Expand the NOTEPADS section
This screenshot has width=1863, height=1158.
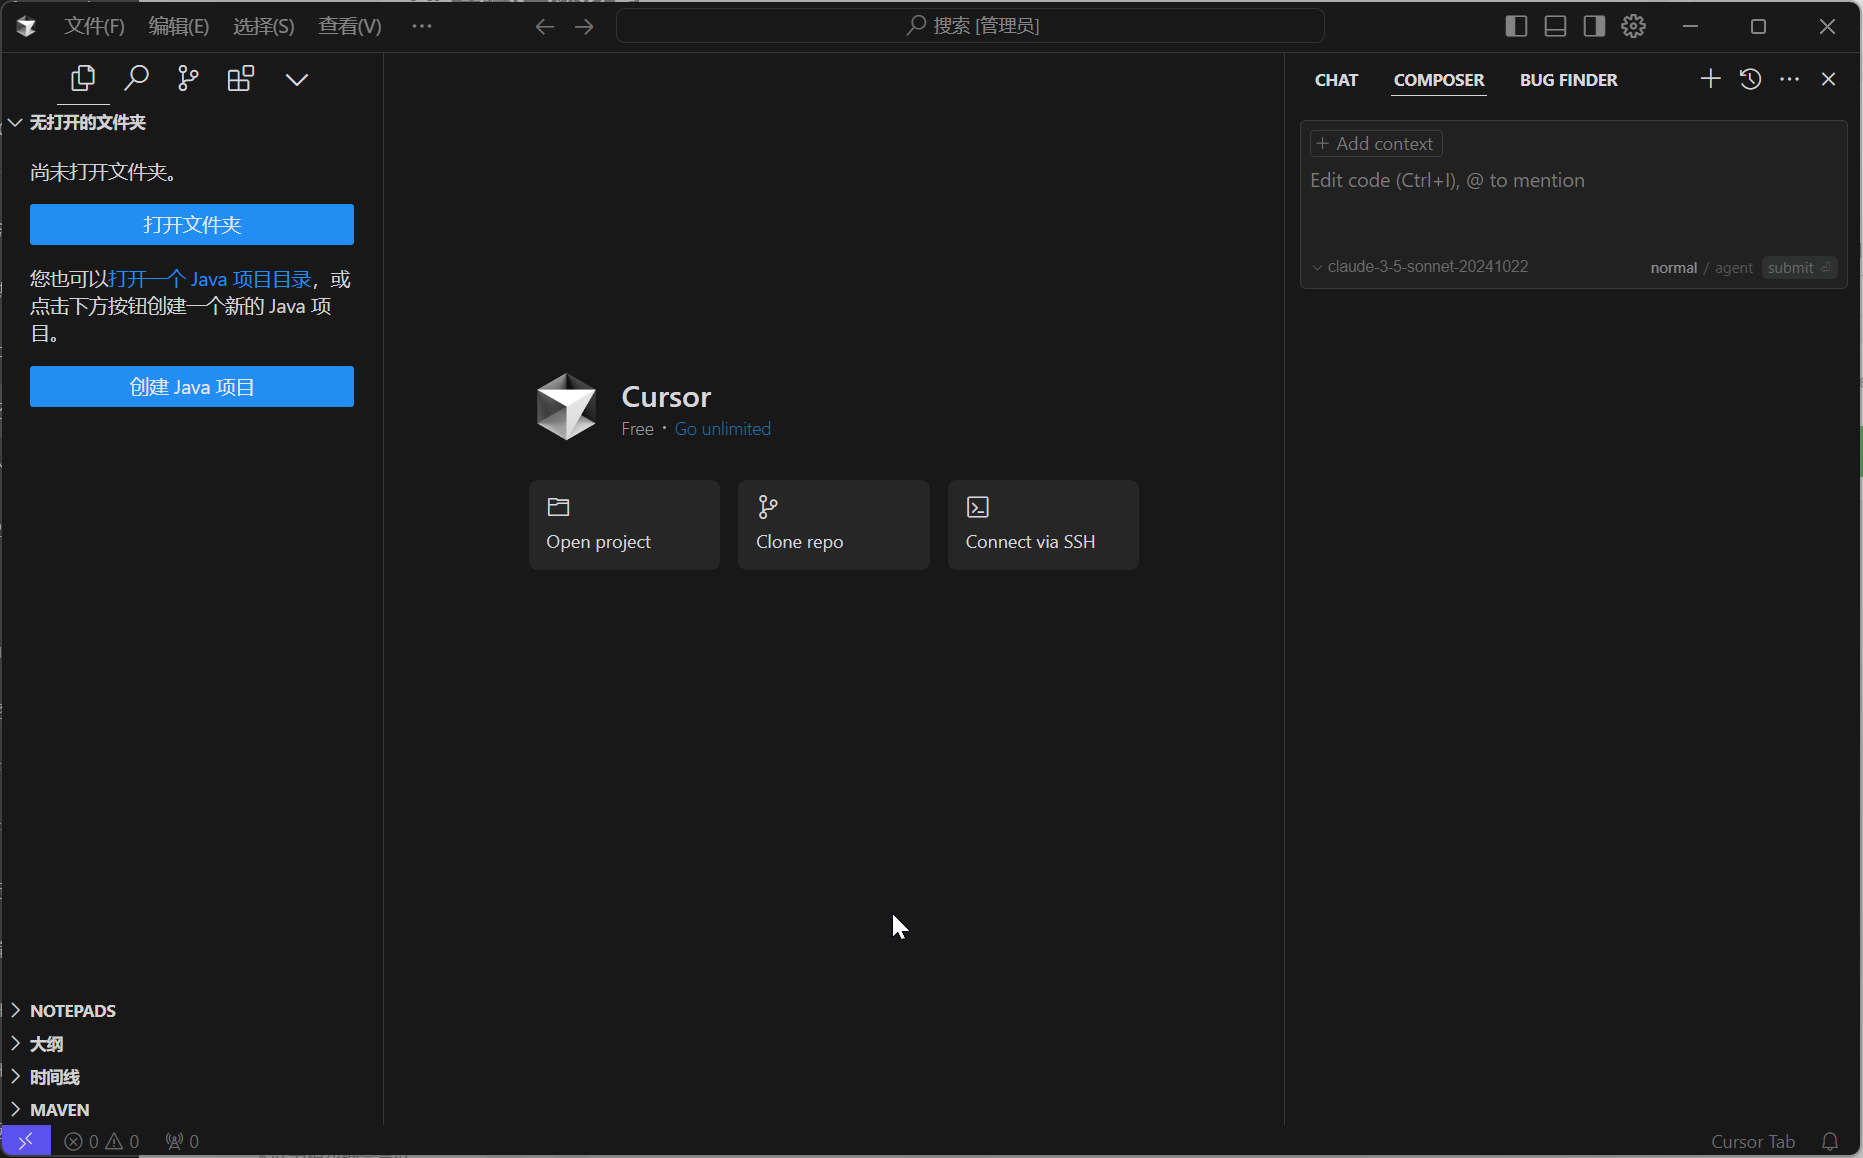(x=73, y=1011)
